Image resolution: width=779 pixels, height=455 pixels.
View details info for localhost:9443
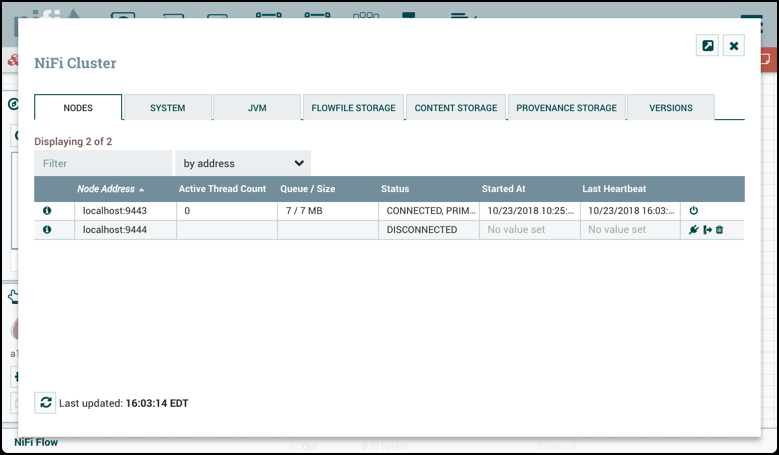tap(47, 211)
